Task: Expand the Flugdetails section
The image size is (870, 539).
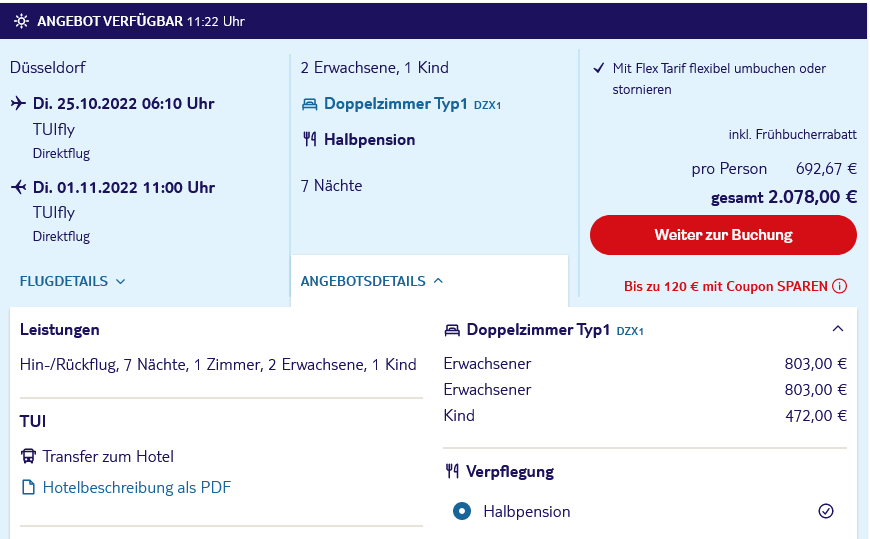Action: (72, 281)
